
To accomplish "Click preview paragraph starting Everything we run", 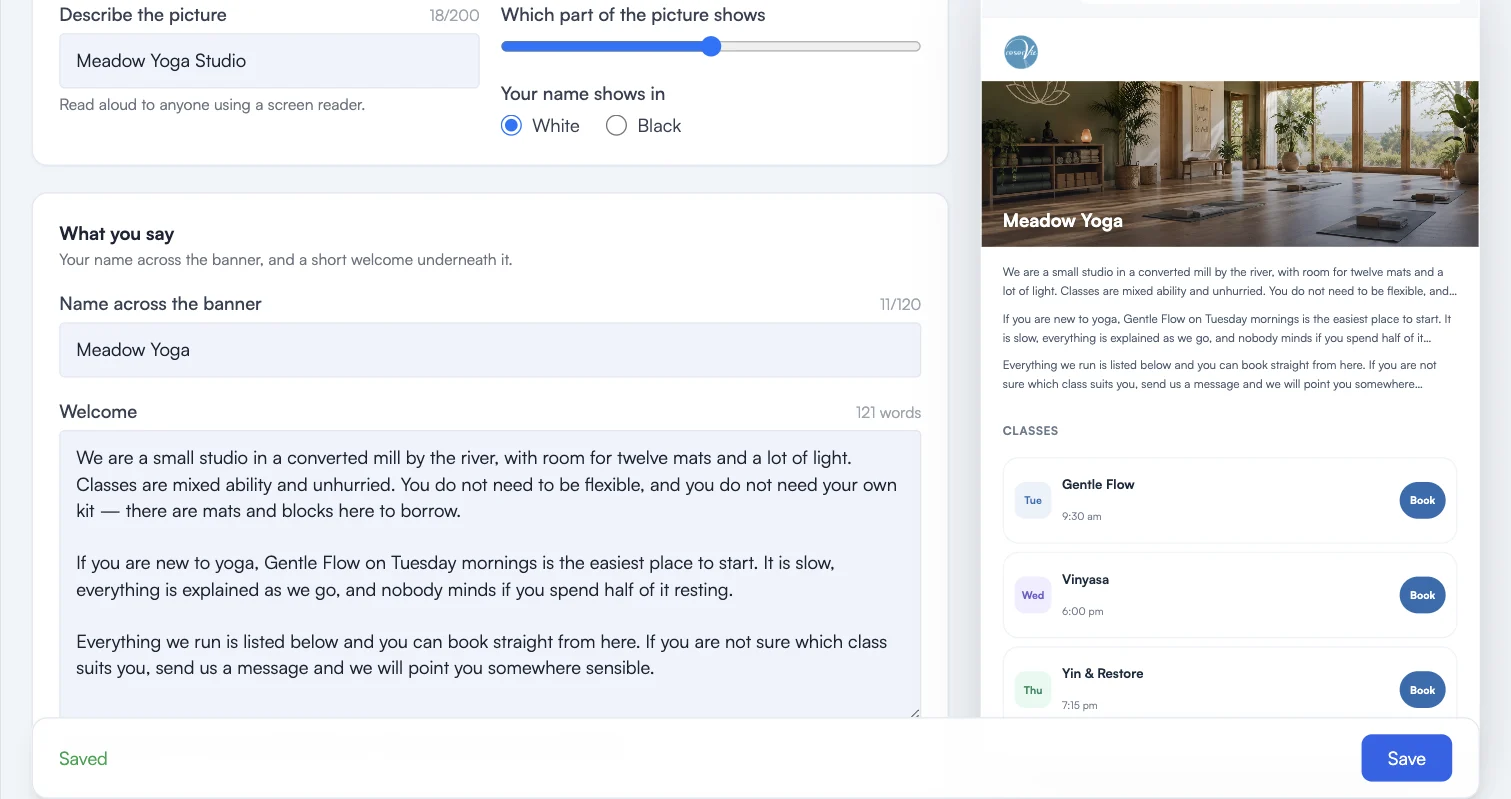I will [x=1229, y=375].
